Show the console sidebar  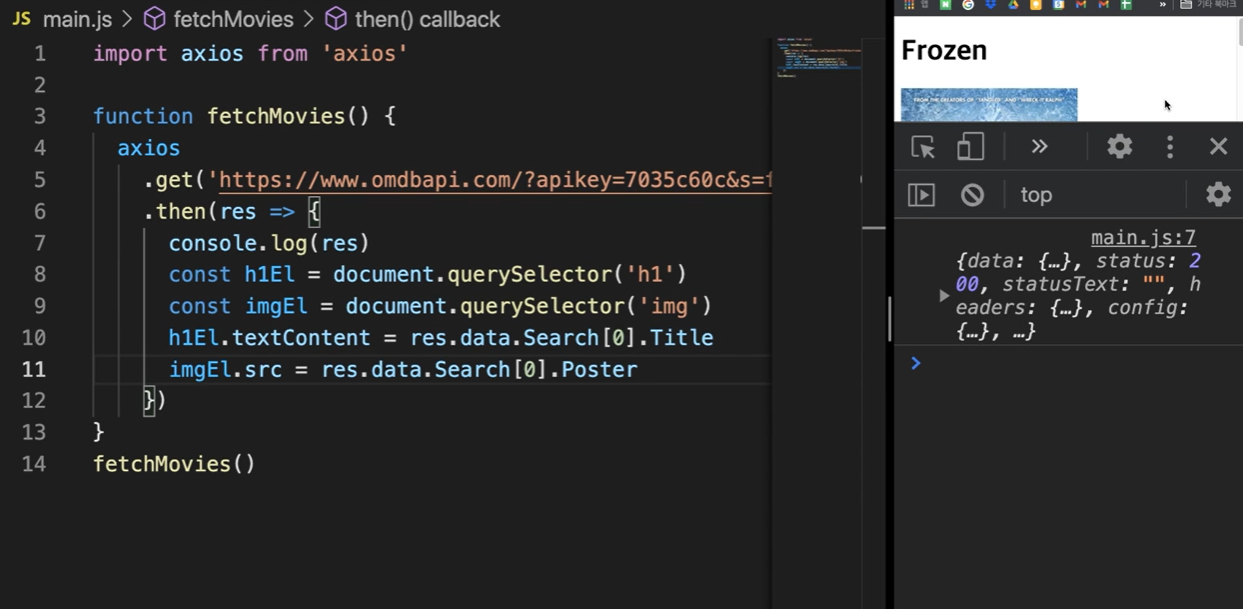pos(921,194)
